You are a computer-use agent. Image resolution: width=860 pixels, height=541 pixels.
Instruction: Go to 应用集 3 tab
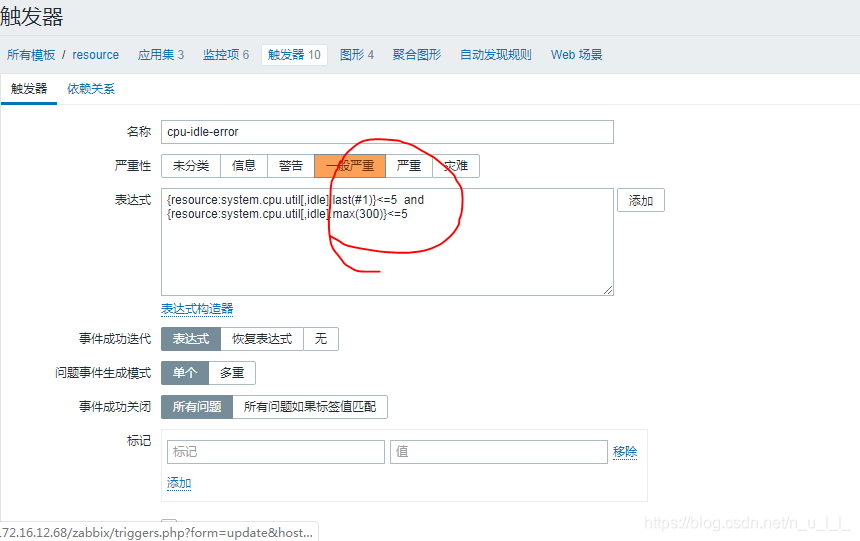click(161, 55)
